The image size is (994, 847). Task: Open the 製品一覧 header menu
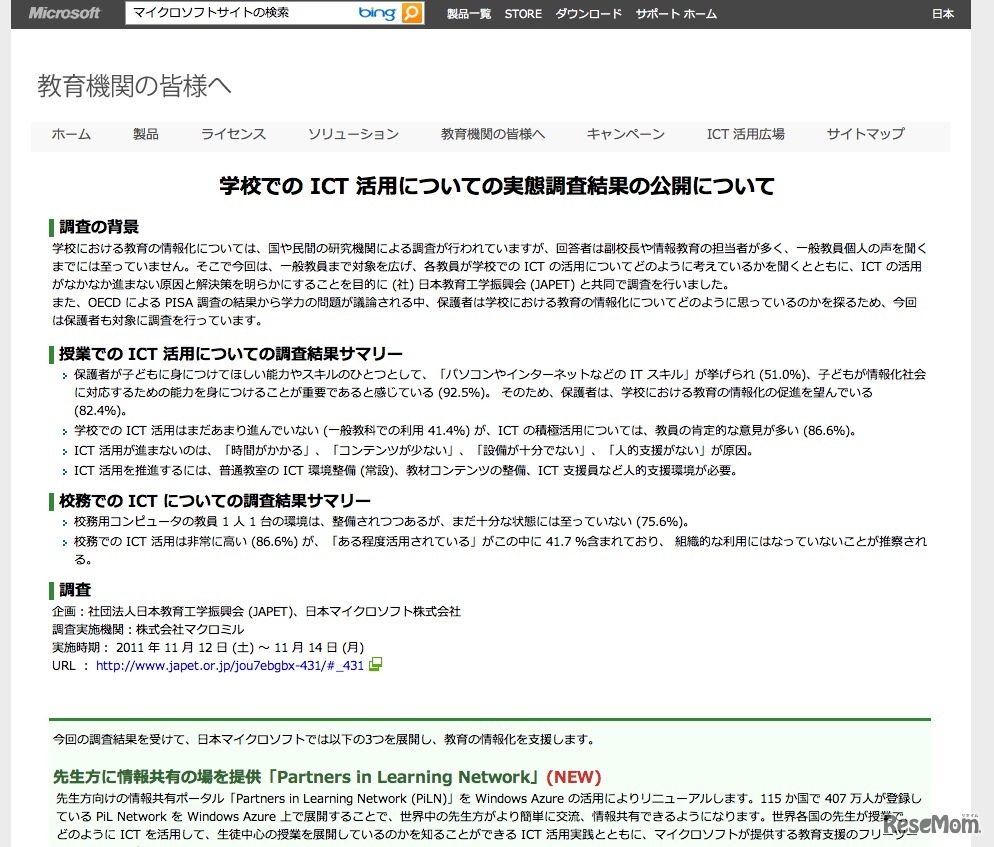click(468, 14)
